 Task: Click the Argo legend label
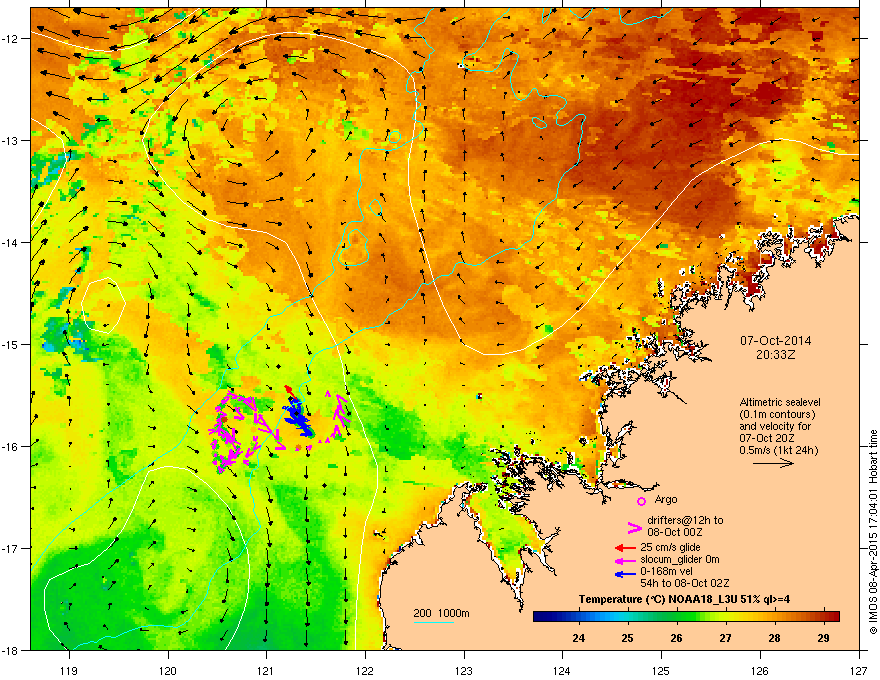(x=666, y=499)
